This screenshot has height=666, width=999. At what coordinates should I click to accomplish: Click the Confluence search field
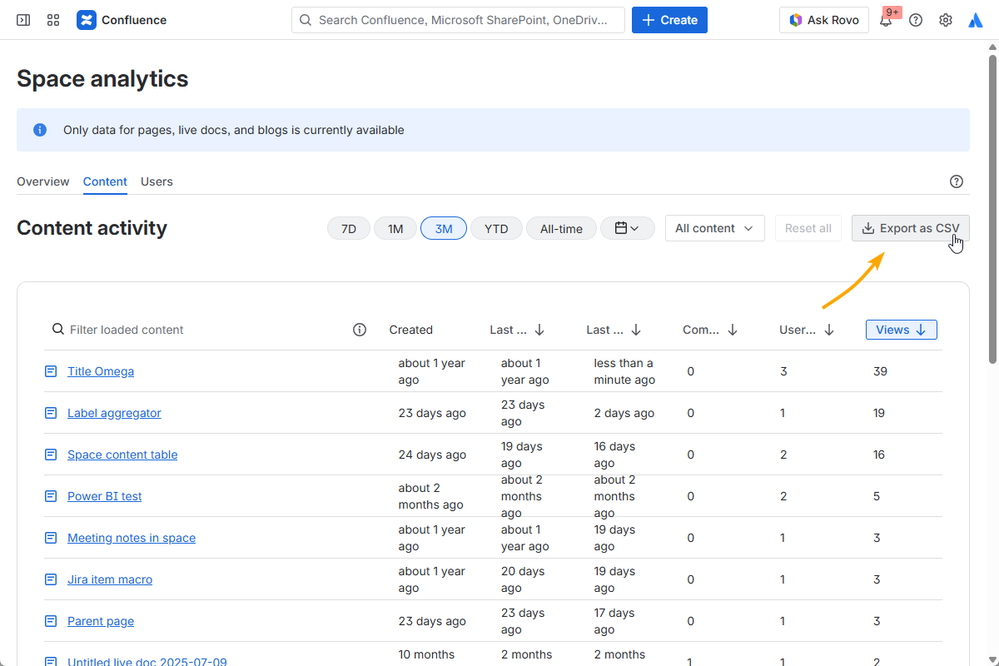458,20
